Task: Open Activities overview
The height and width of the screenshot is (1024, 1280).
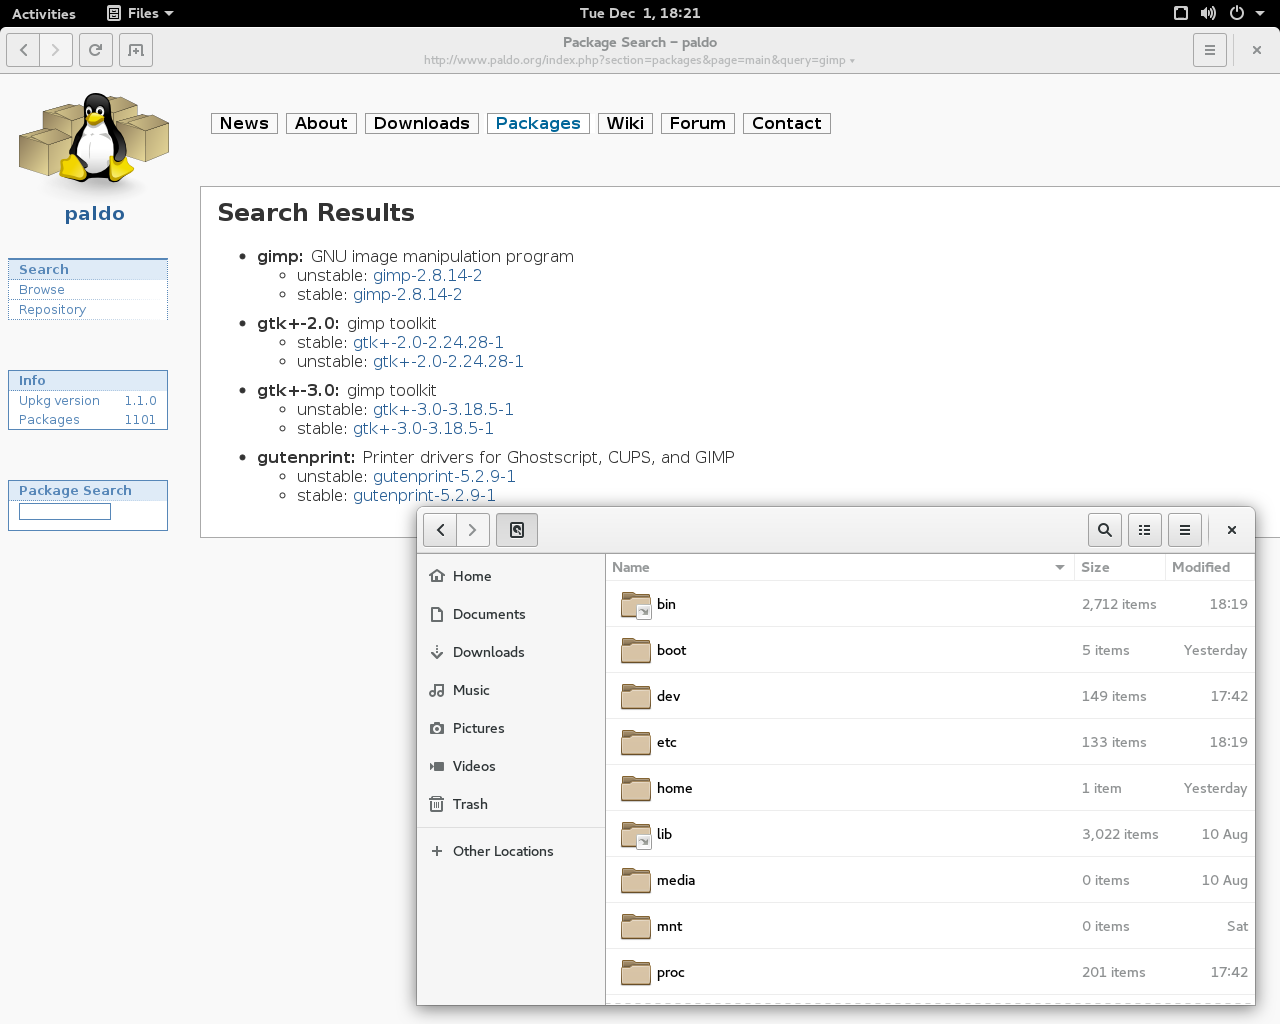Action: (x=44, y=13)
